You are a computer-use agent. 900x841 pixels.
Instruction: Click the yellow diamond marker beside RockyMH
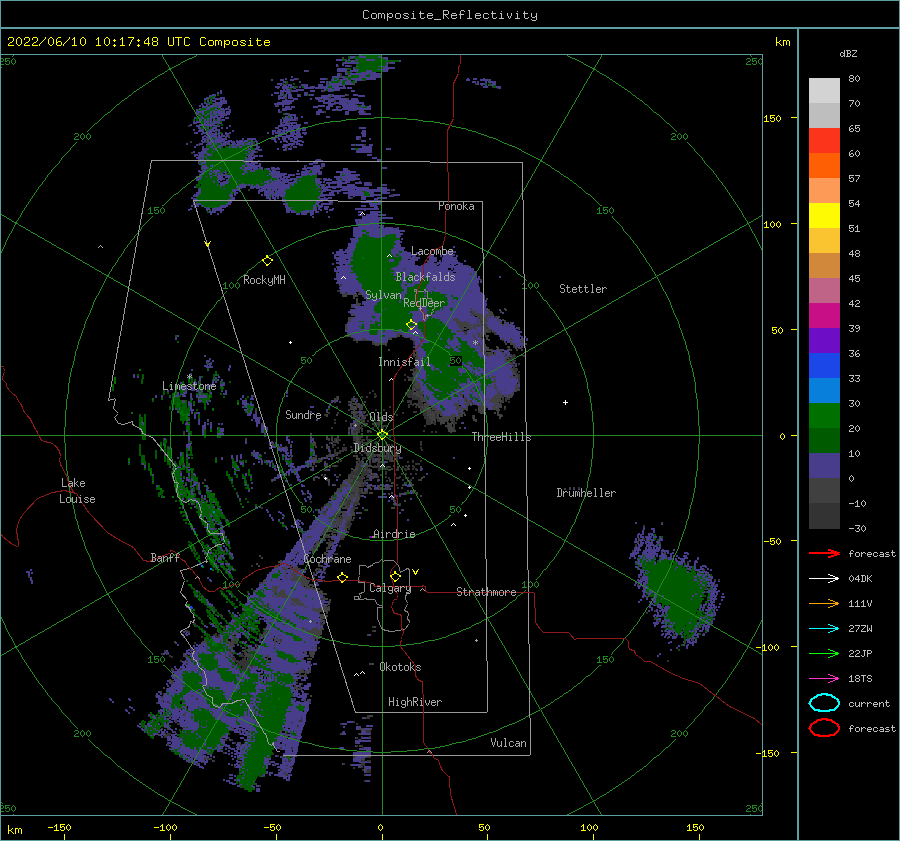pos(267,261)
